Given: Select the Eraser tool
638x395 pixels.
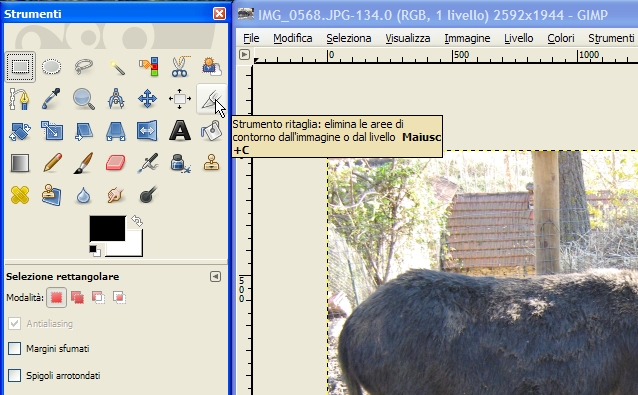Looking at the screenshot, I should tap(116, 163).
